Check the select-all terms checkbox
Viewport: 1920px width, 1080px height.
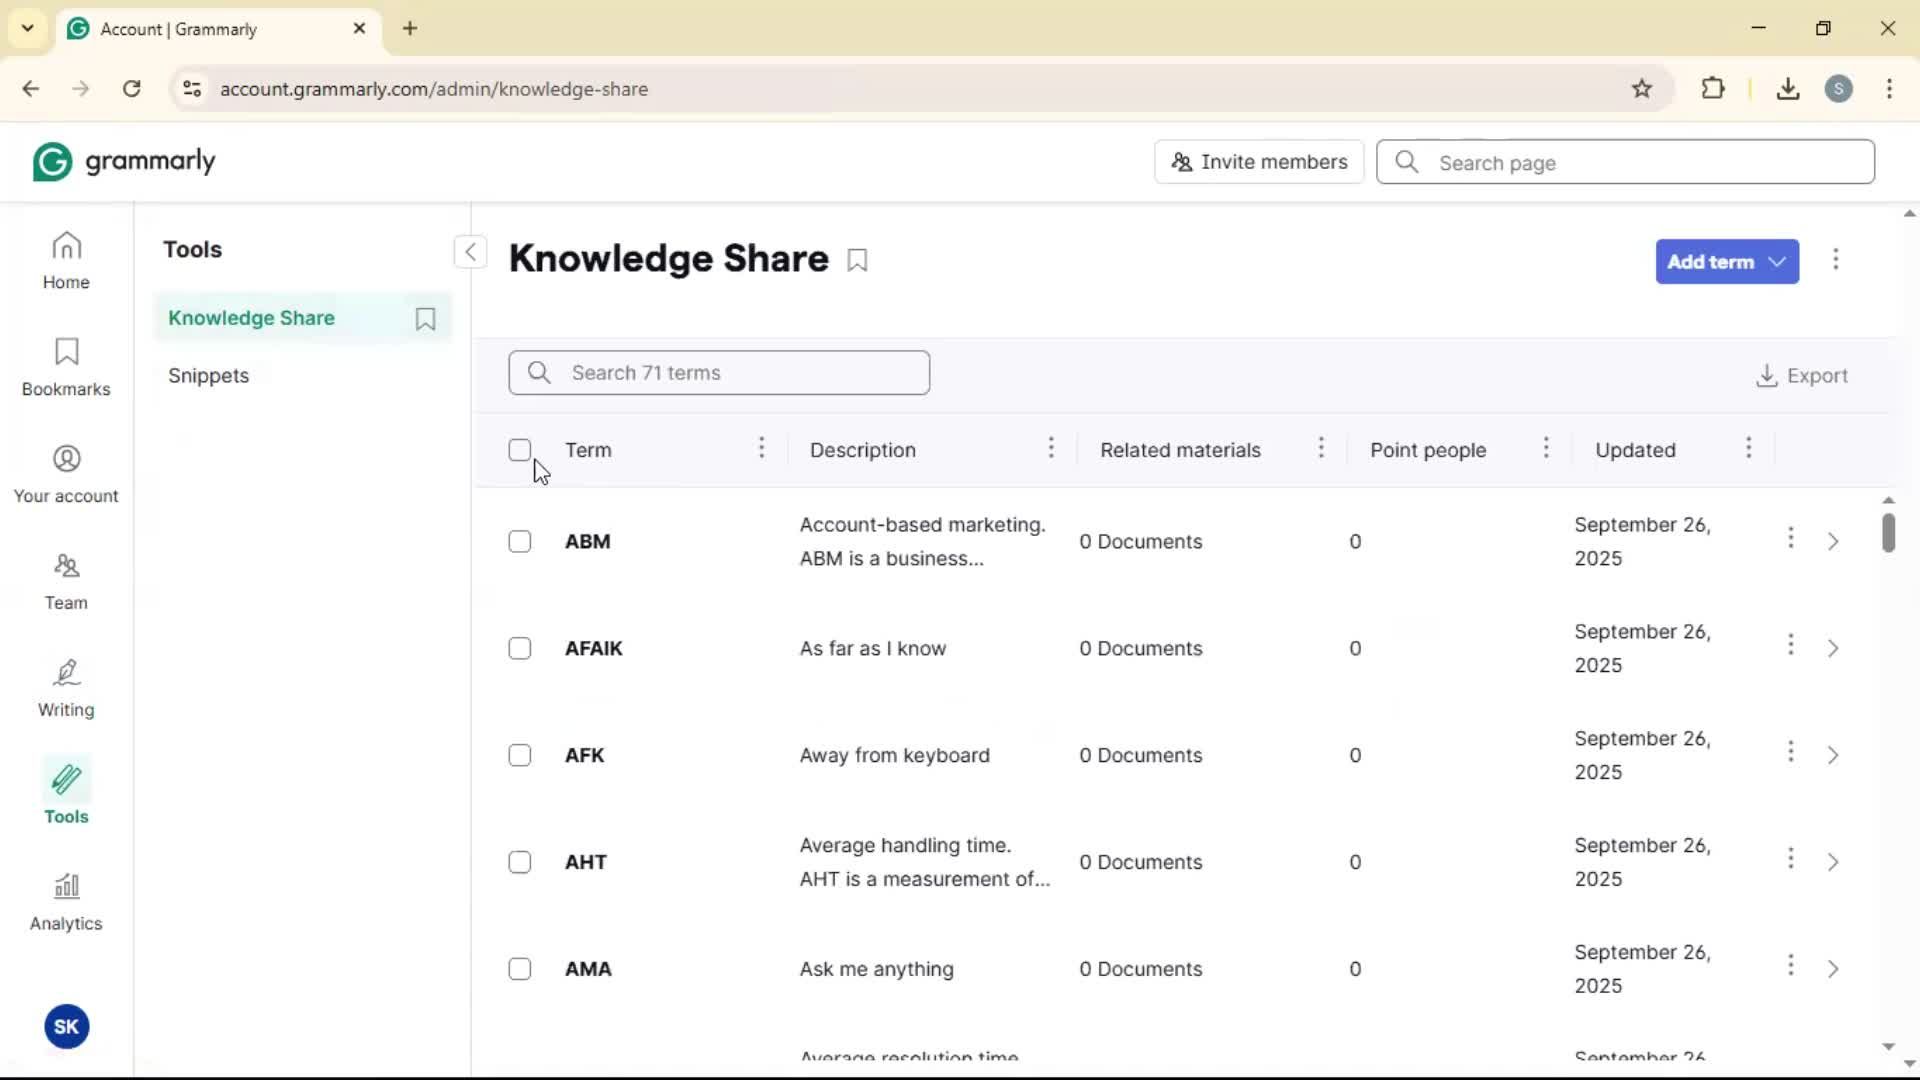tap(519, 450)
